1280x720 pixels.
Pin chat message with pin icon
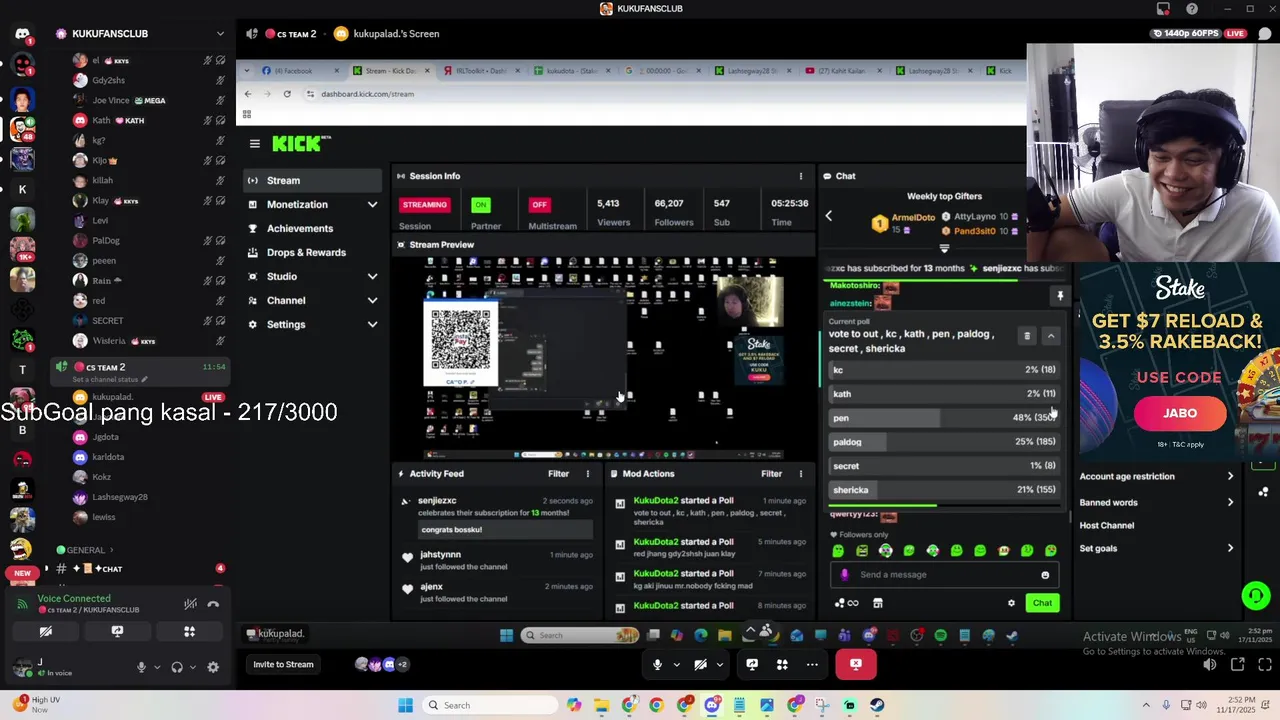coord(1060,296)
